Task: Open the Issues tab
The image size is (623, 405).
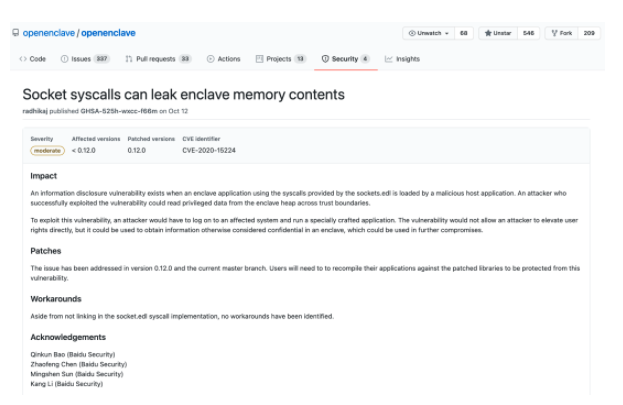Action: [x=85, y=59]
